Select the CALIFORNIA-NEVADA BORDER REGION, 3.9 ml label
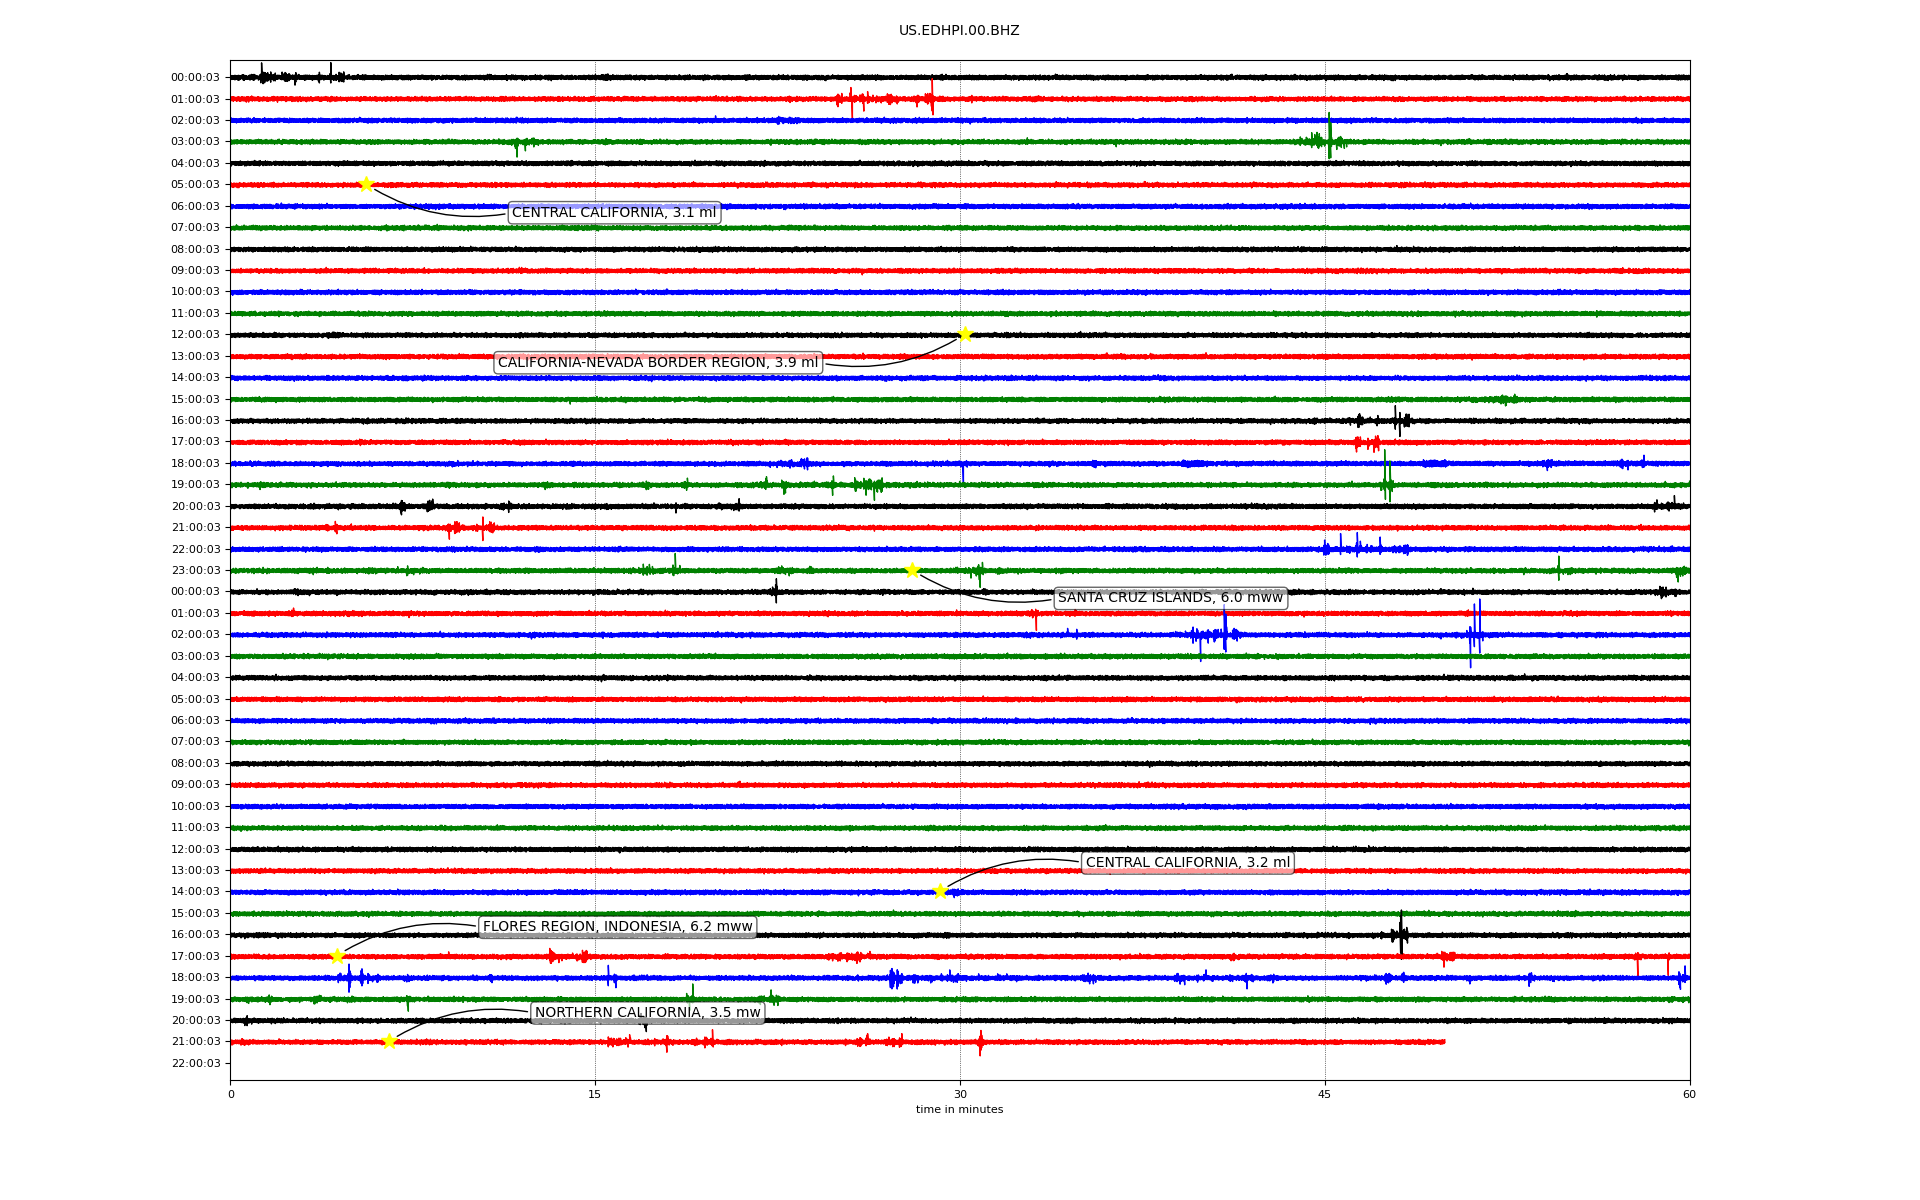Screen dimensions: 1920x1200 click(x=658, y=362)
